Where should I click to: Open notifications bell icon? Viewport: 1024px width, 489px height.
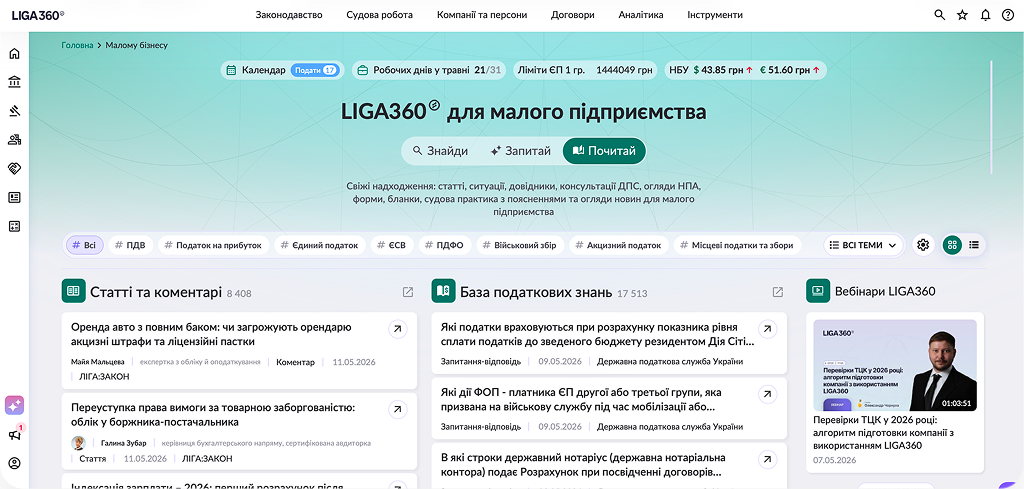985,15
